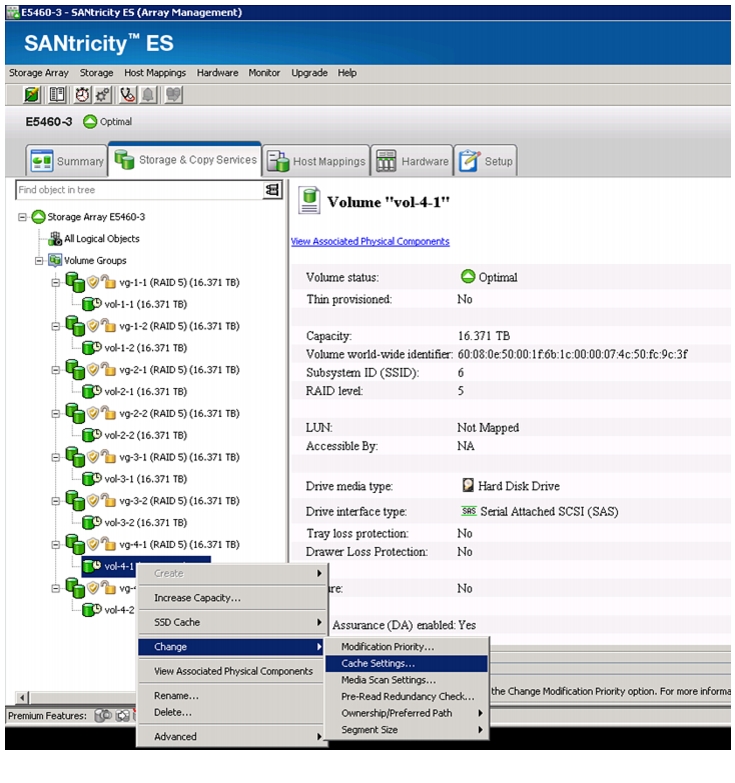Image resolution: width=735 pixels, height=783 pixels.
Task: Collapse the vg-2-1 volume group
Action: (55, 370)
